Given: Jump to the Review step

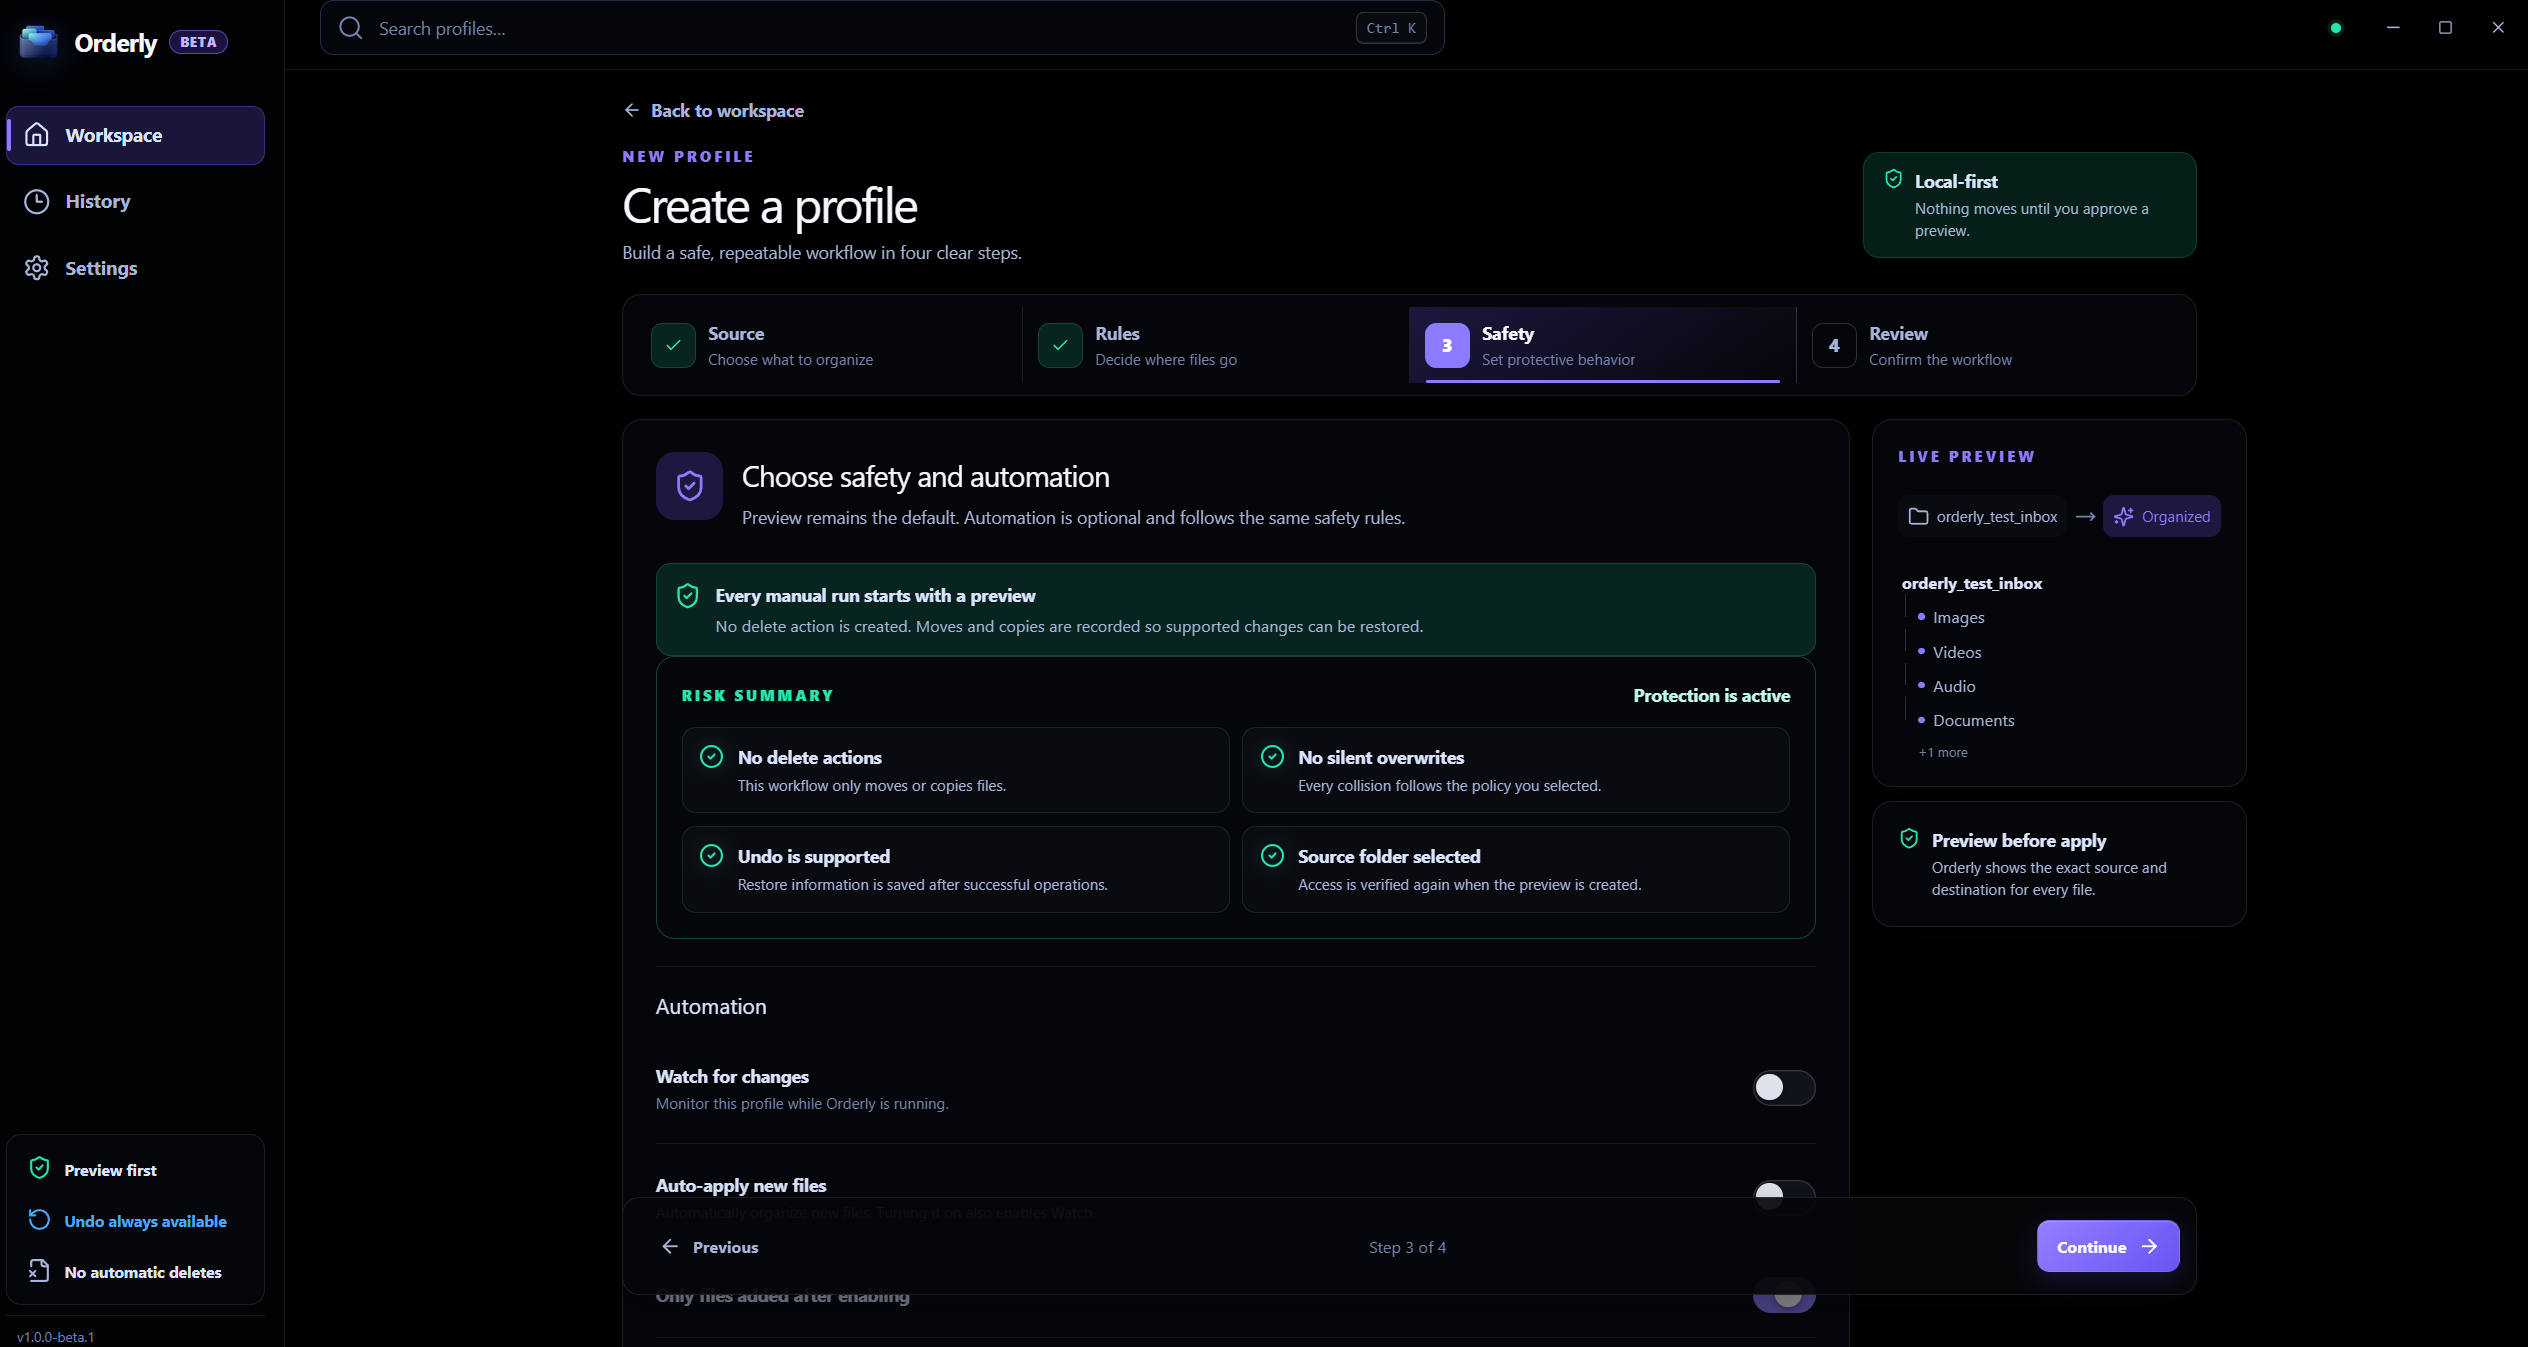Looking at the screenshot, I should (x=1989, y=345).
